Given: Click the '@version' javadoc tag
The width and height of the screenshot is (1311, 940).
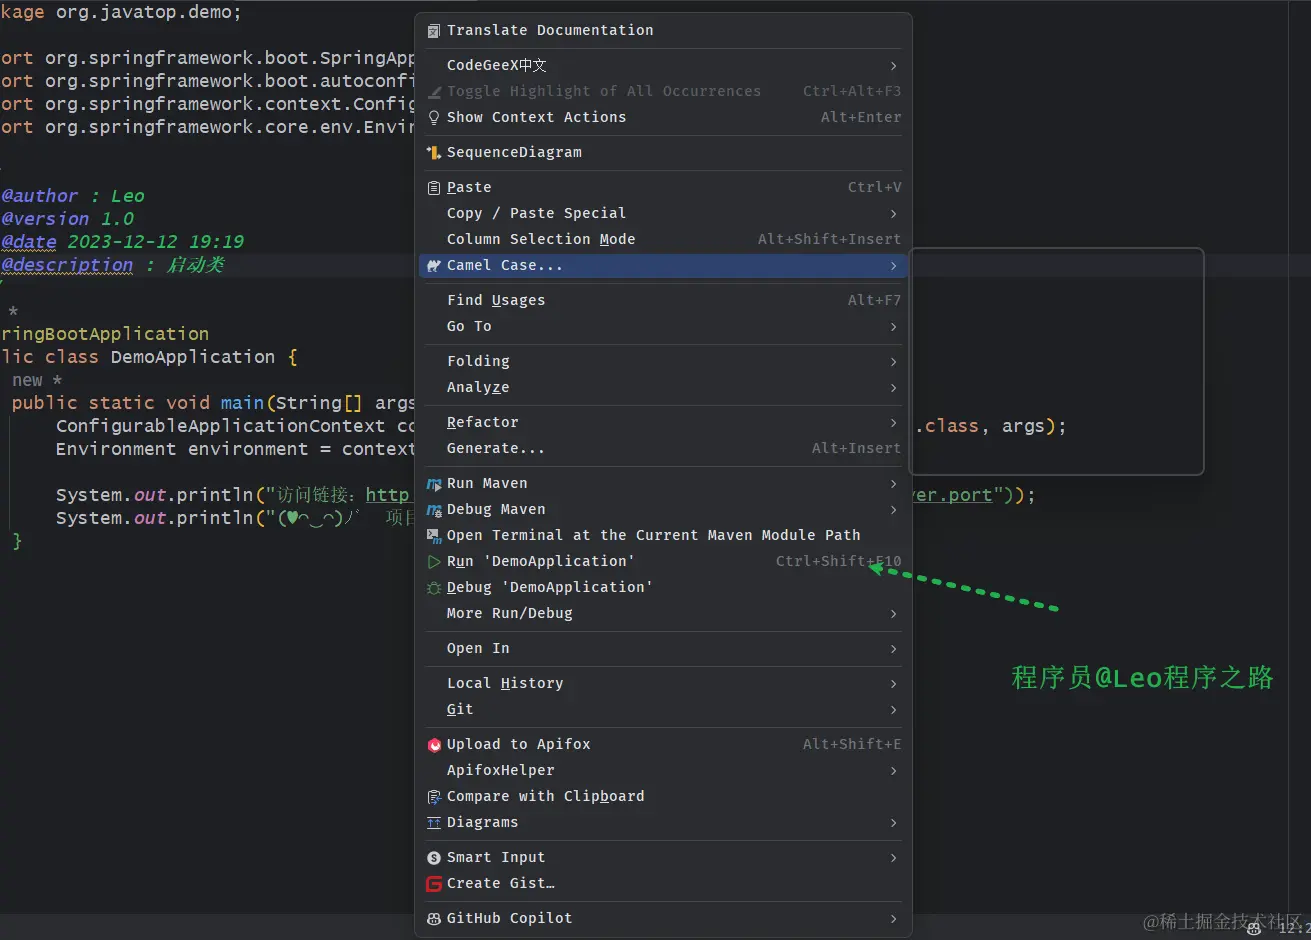Looking at the screenshot, I should click(x=45, y=219).
